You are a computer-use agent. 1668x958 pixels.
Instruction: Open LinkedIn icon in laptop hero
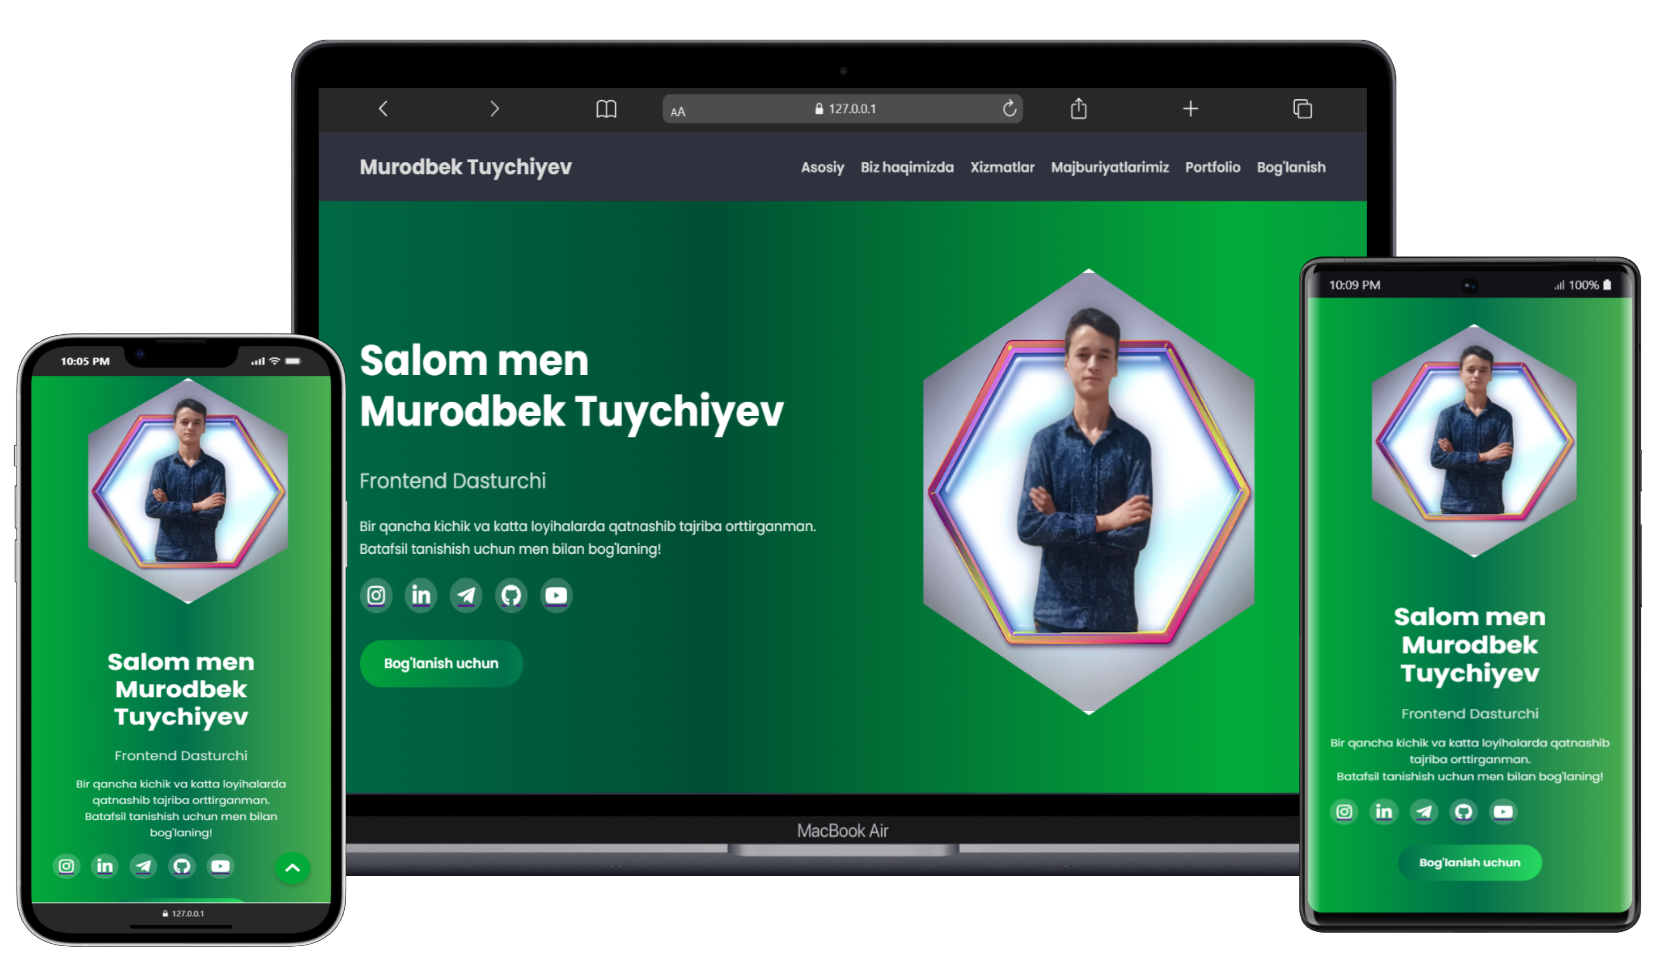pyautogui.click(x=421, y=596)
